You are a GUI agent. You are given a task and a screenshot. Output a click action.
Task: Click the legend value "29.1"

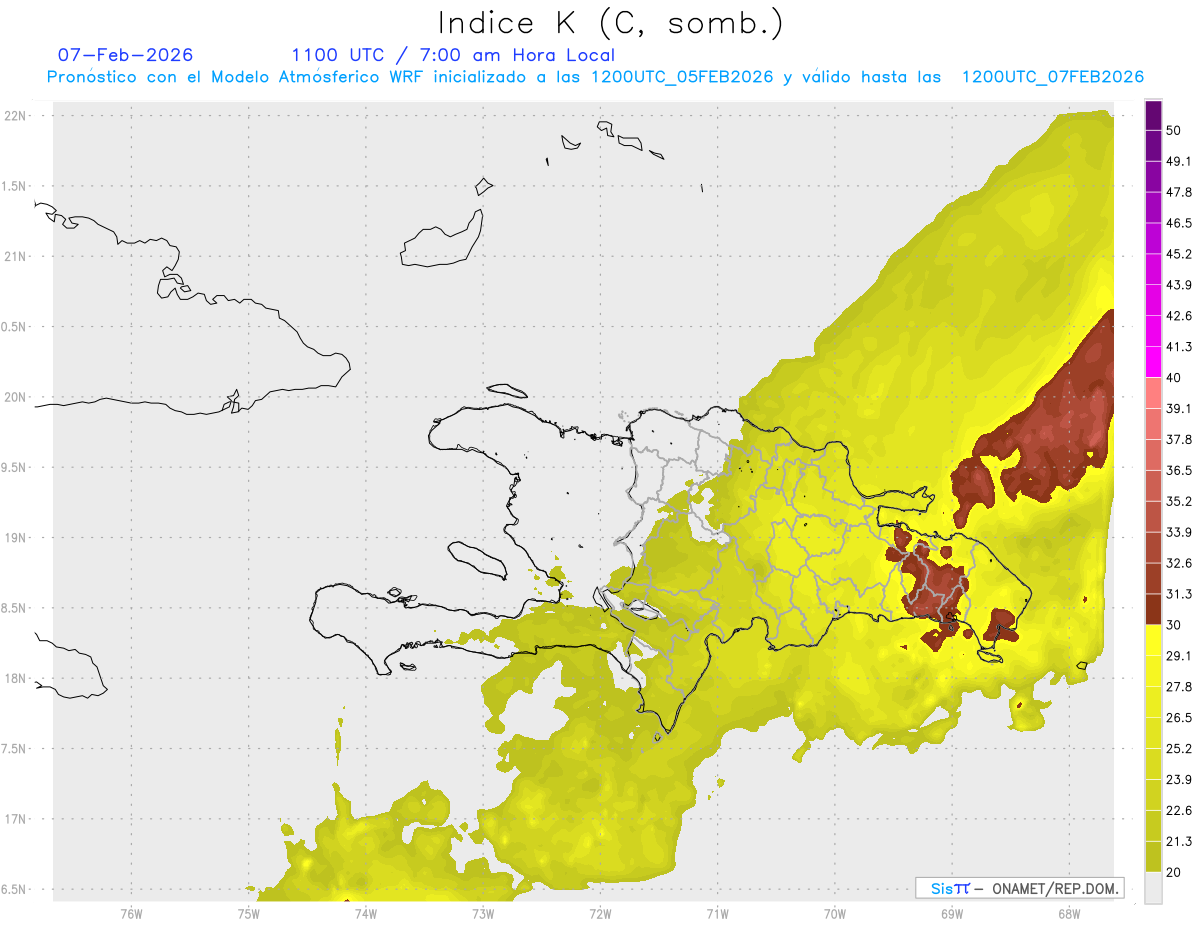tap(1179, 656)
